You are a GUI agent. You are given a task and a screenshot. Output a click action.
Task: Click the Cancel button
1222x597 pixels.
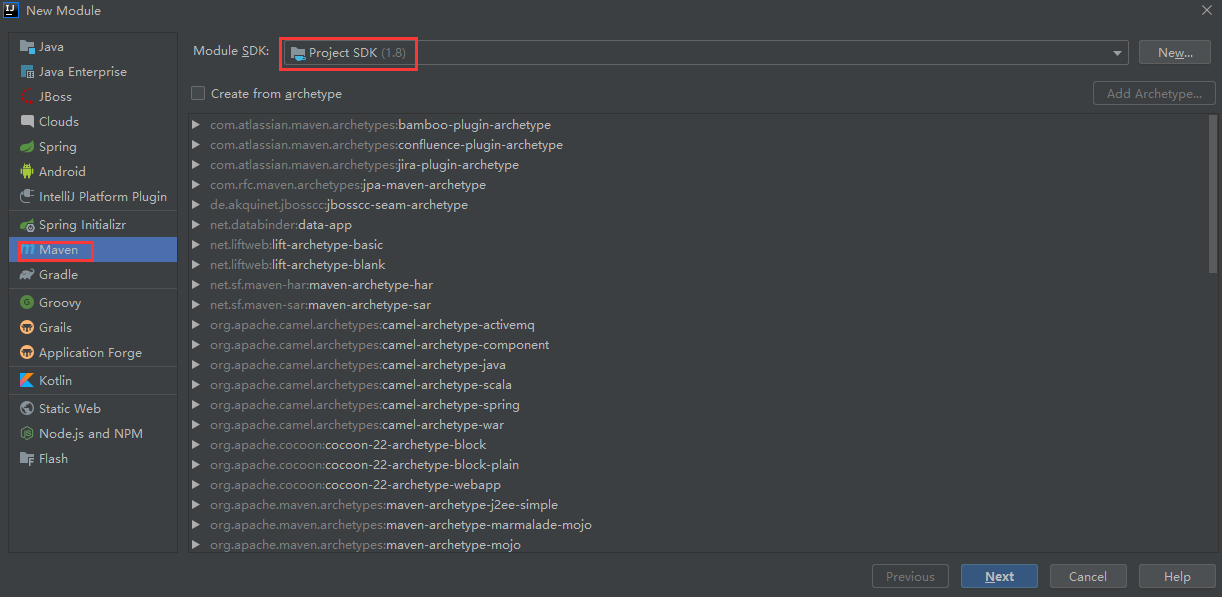pos(1088,576)
